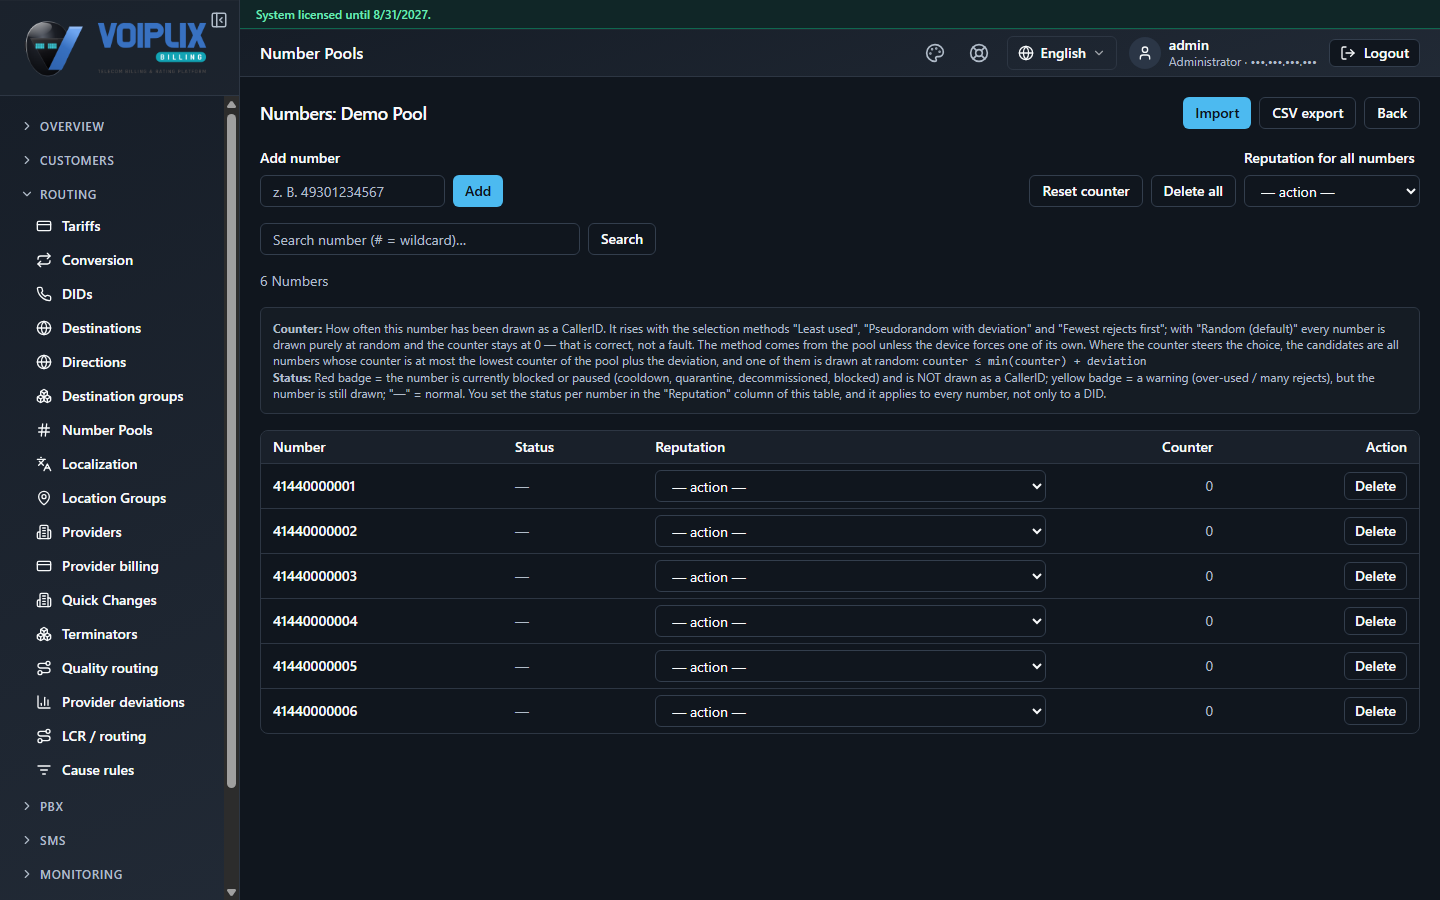Click the Logout button

[1374, 53]
